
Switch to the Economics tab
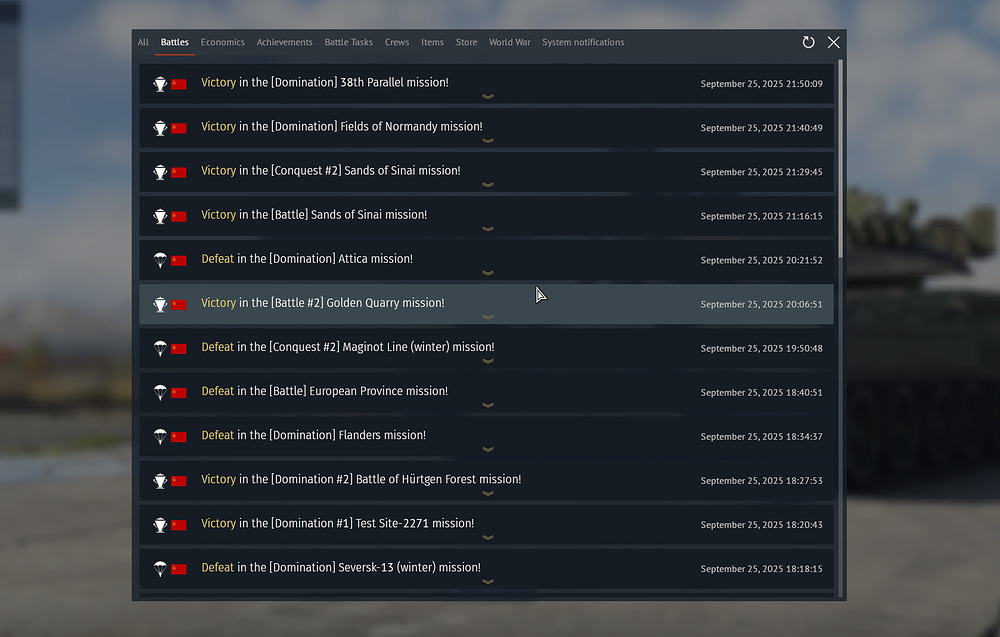coord(222,42)
